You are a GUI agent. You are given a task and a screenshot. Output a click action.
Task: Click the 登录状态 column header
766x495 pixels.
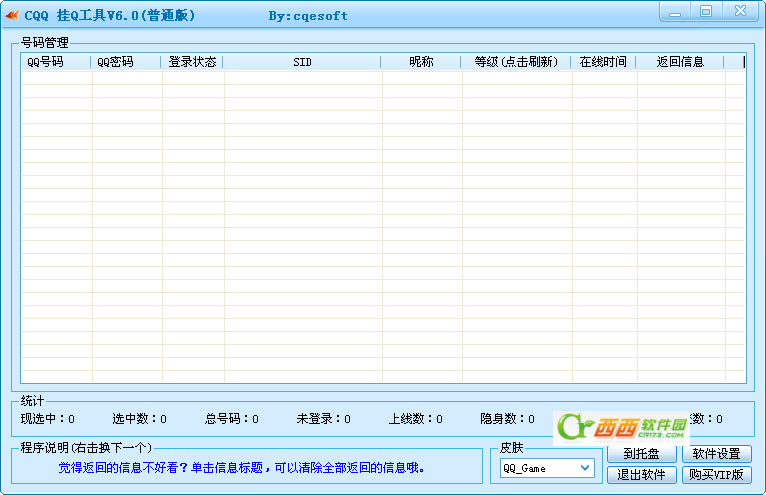[192, 62]
